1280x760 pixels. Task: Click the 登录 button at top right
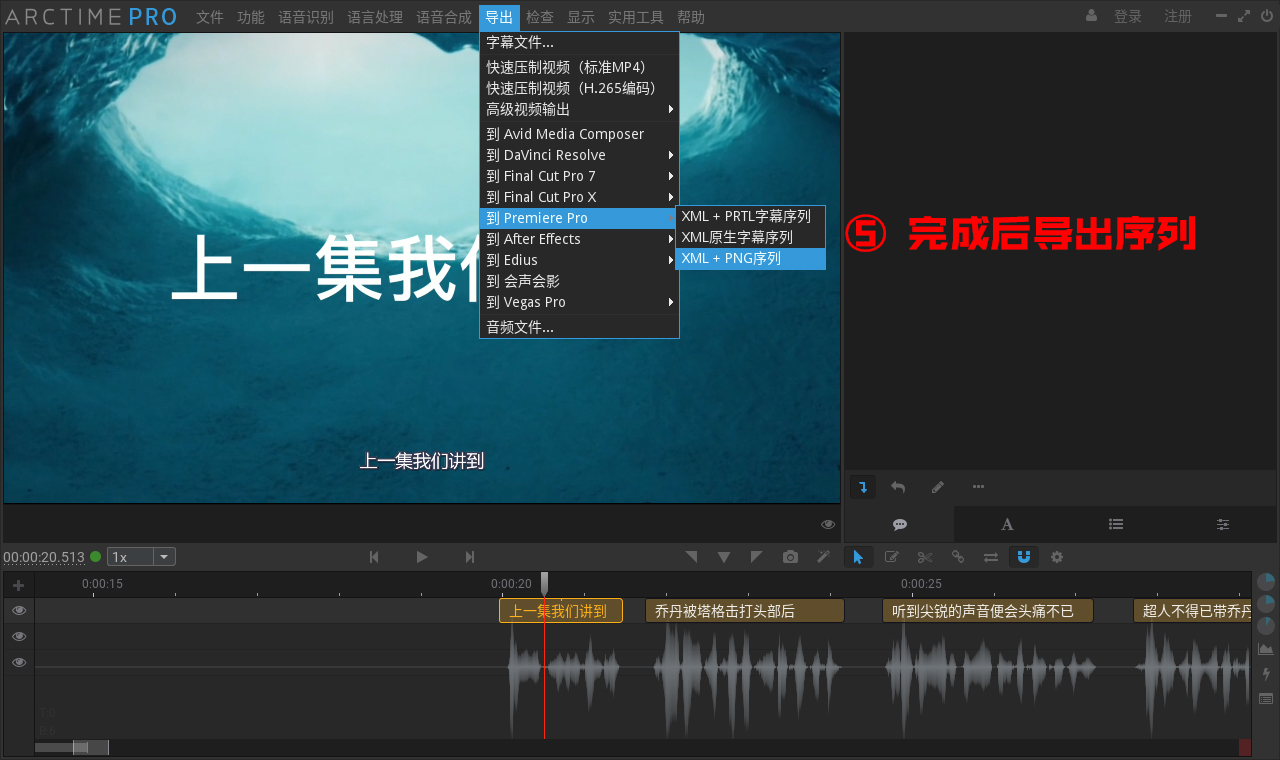[x=1127, y=16]
